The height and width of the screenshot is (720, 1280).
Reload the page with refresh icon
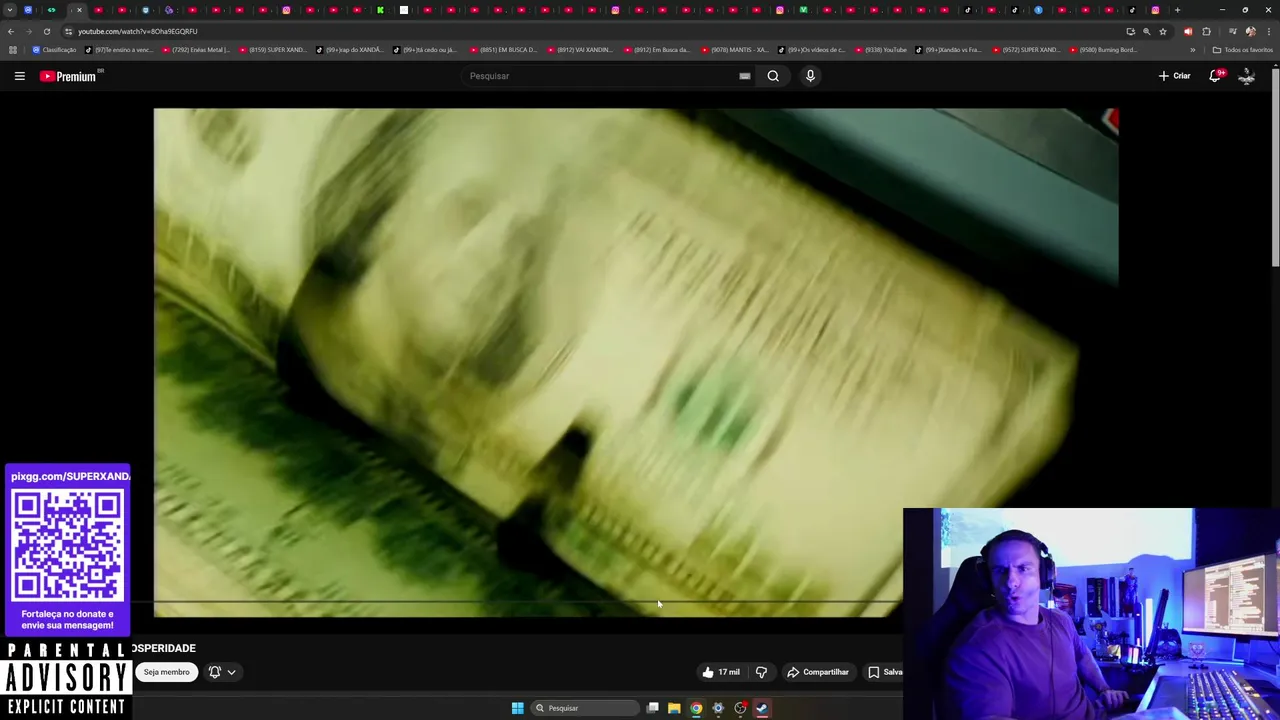pos(46,31)
